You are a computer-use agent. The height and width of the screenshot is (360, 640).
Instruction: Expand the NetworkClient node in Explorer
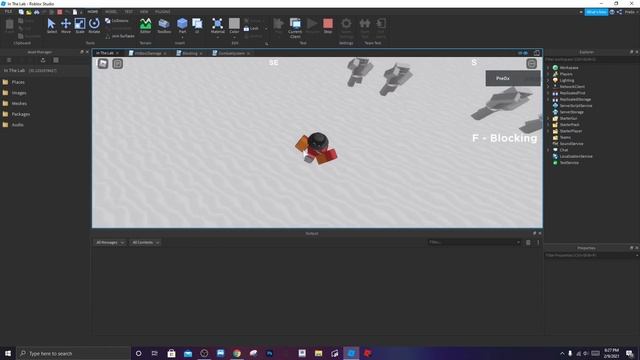click(548, 87)
